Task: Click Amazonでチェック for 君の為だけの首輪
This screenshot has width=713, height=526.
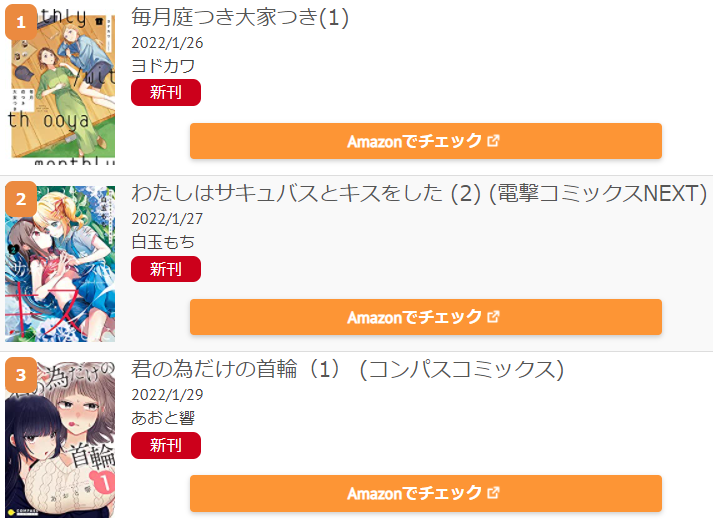Action: (x=426, y=493)
